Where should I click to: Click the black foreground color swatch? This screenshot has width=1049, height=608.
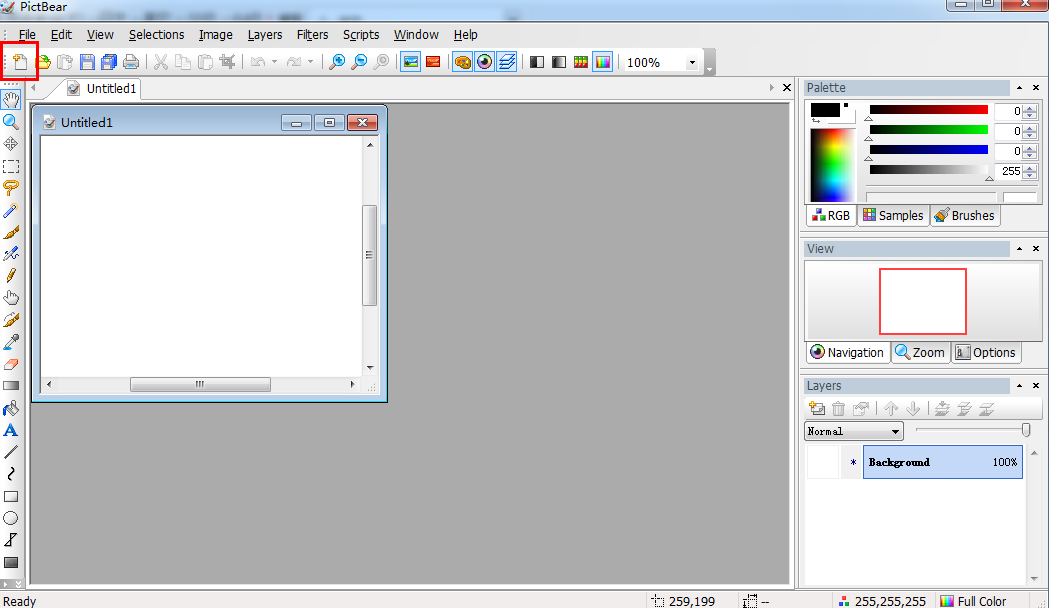(x=825, y=110)
